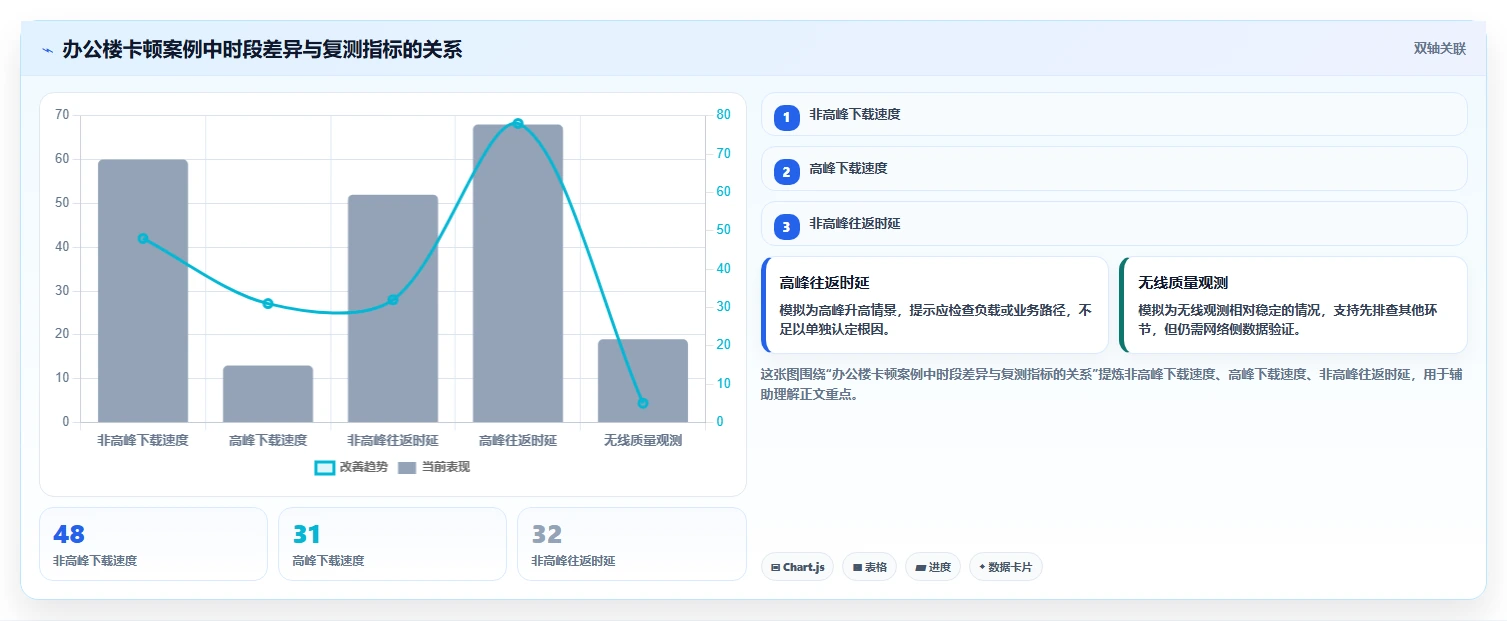Click the lowest line point at 无线质量观测
This screenshot has height=621, width=1507.
[643, 403]
